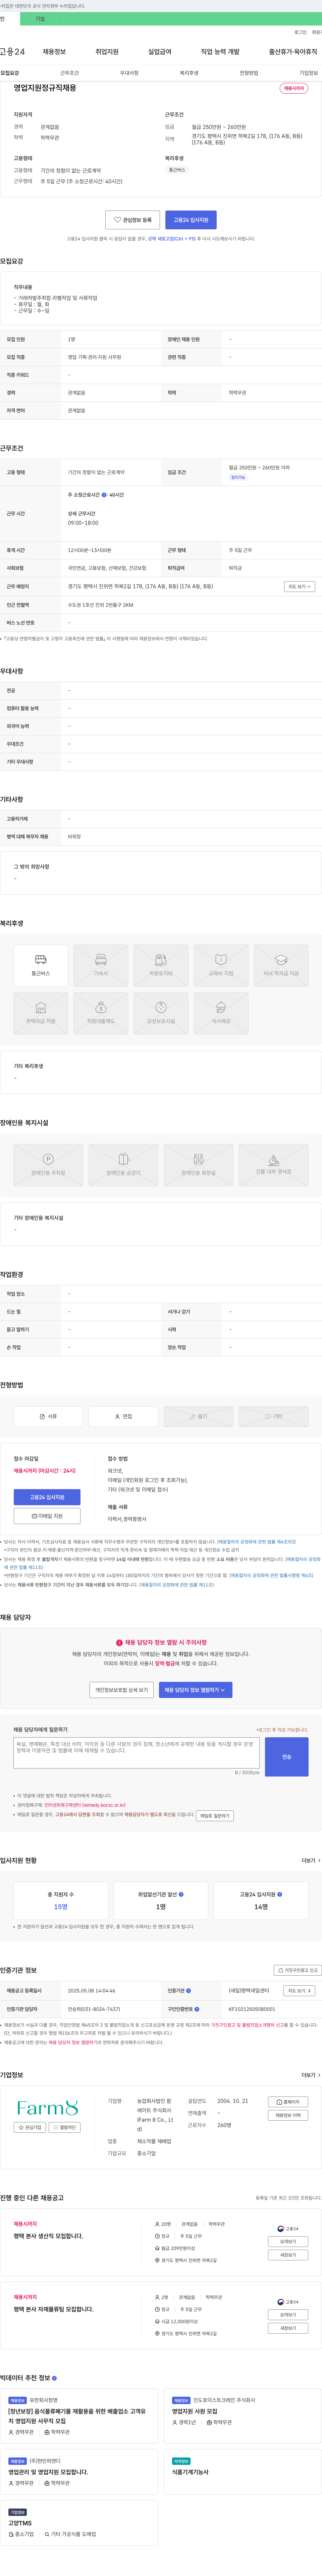Screen dimensions: 322x2576
Task: Expand 지도 보기 in 인증기관 row
Action: point(299,1991)
